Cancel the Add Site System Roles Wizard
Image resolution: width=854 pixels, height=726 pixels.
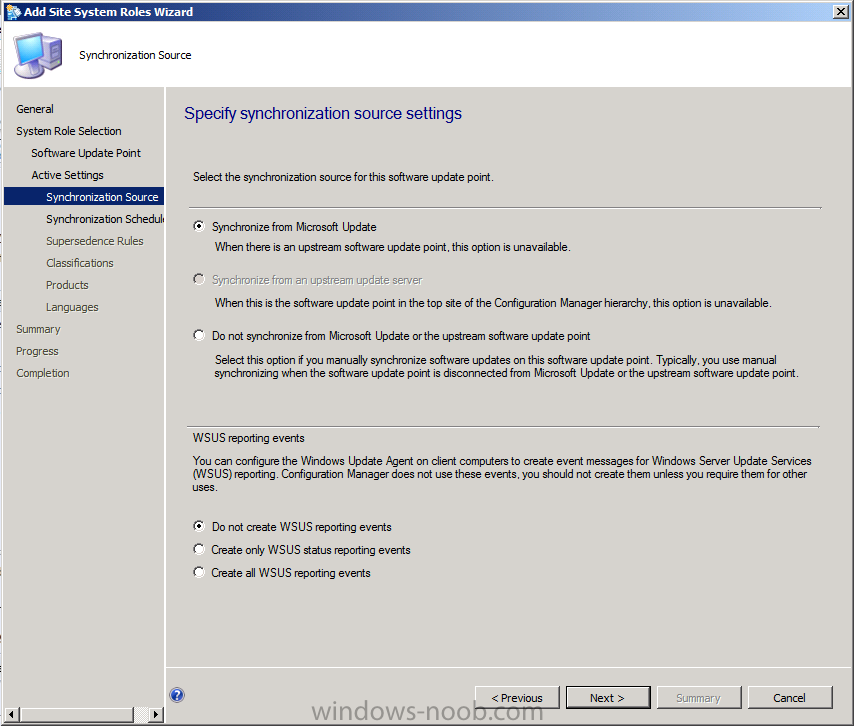point(790,698)
